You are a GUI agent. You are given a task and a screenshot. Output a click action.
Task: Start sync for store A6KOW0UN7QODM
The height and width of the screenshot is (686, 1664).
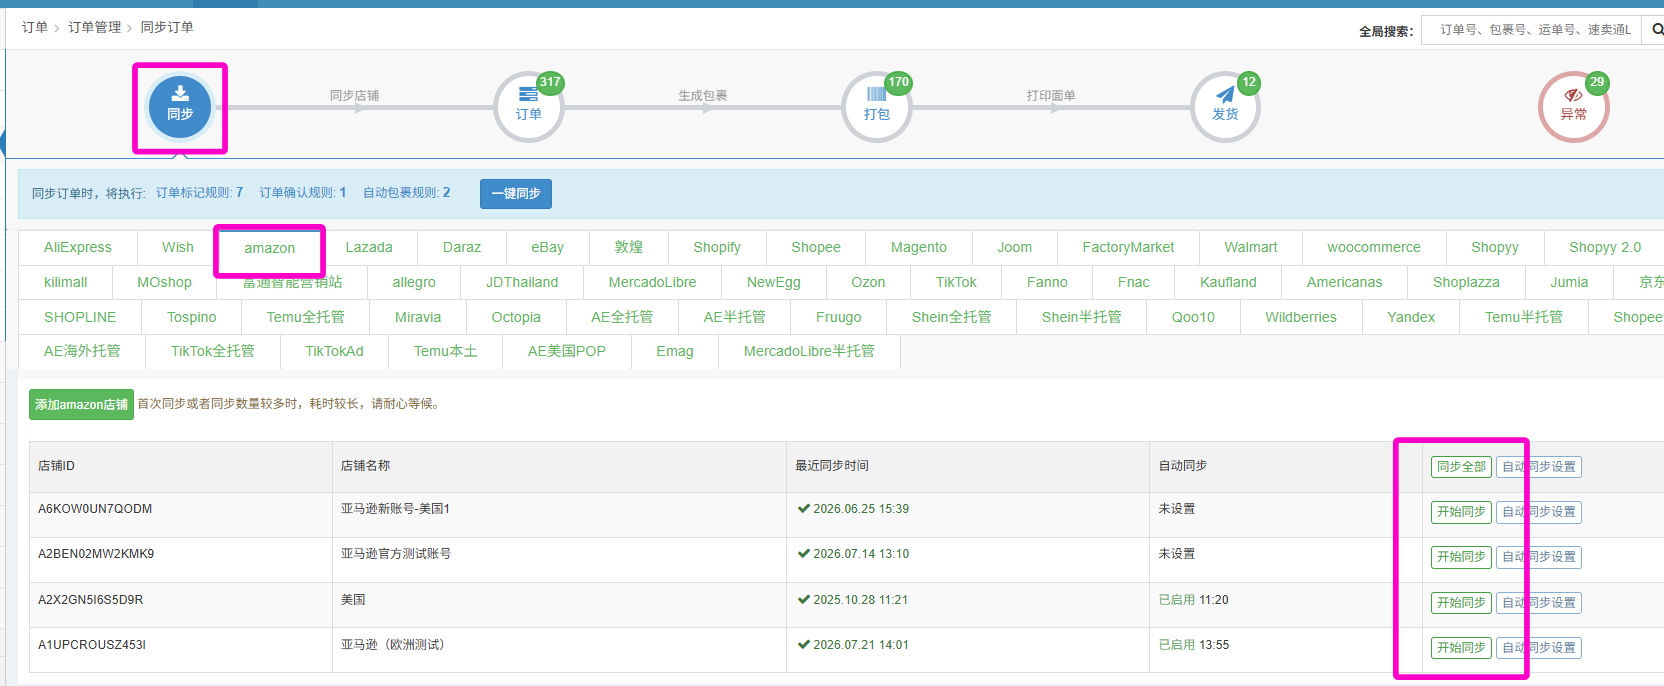(x=1461, y=511)
